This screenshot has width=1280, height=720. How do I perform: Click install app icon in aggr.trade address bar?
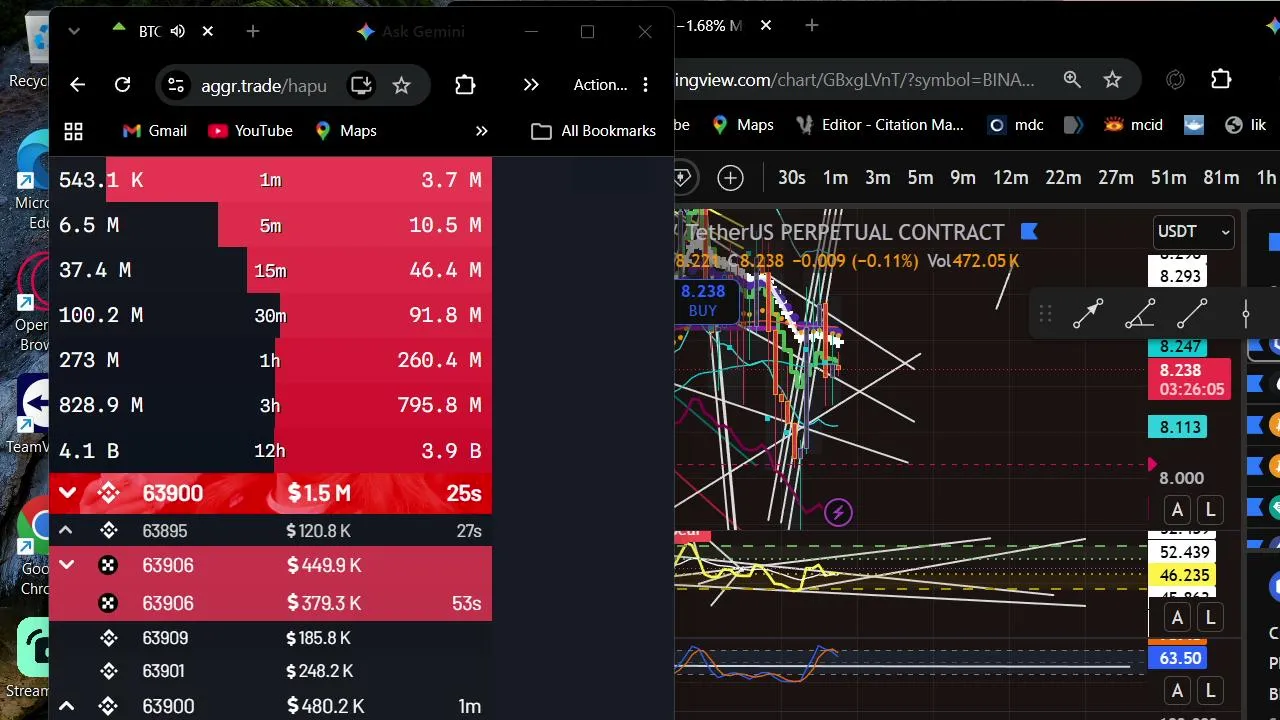[361, 85]
